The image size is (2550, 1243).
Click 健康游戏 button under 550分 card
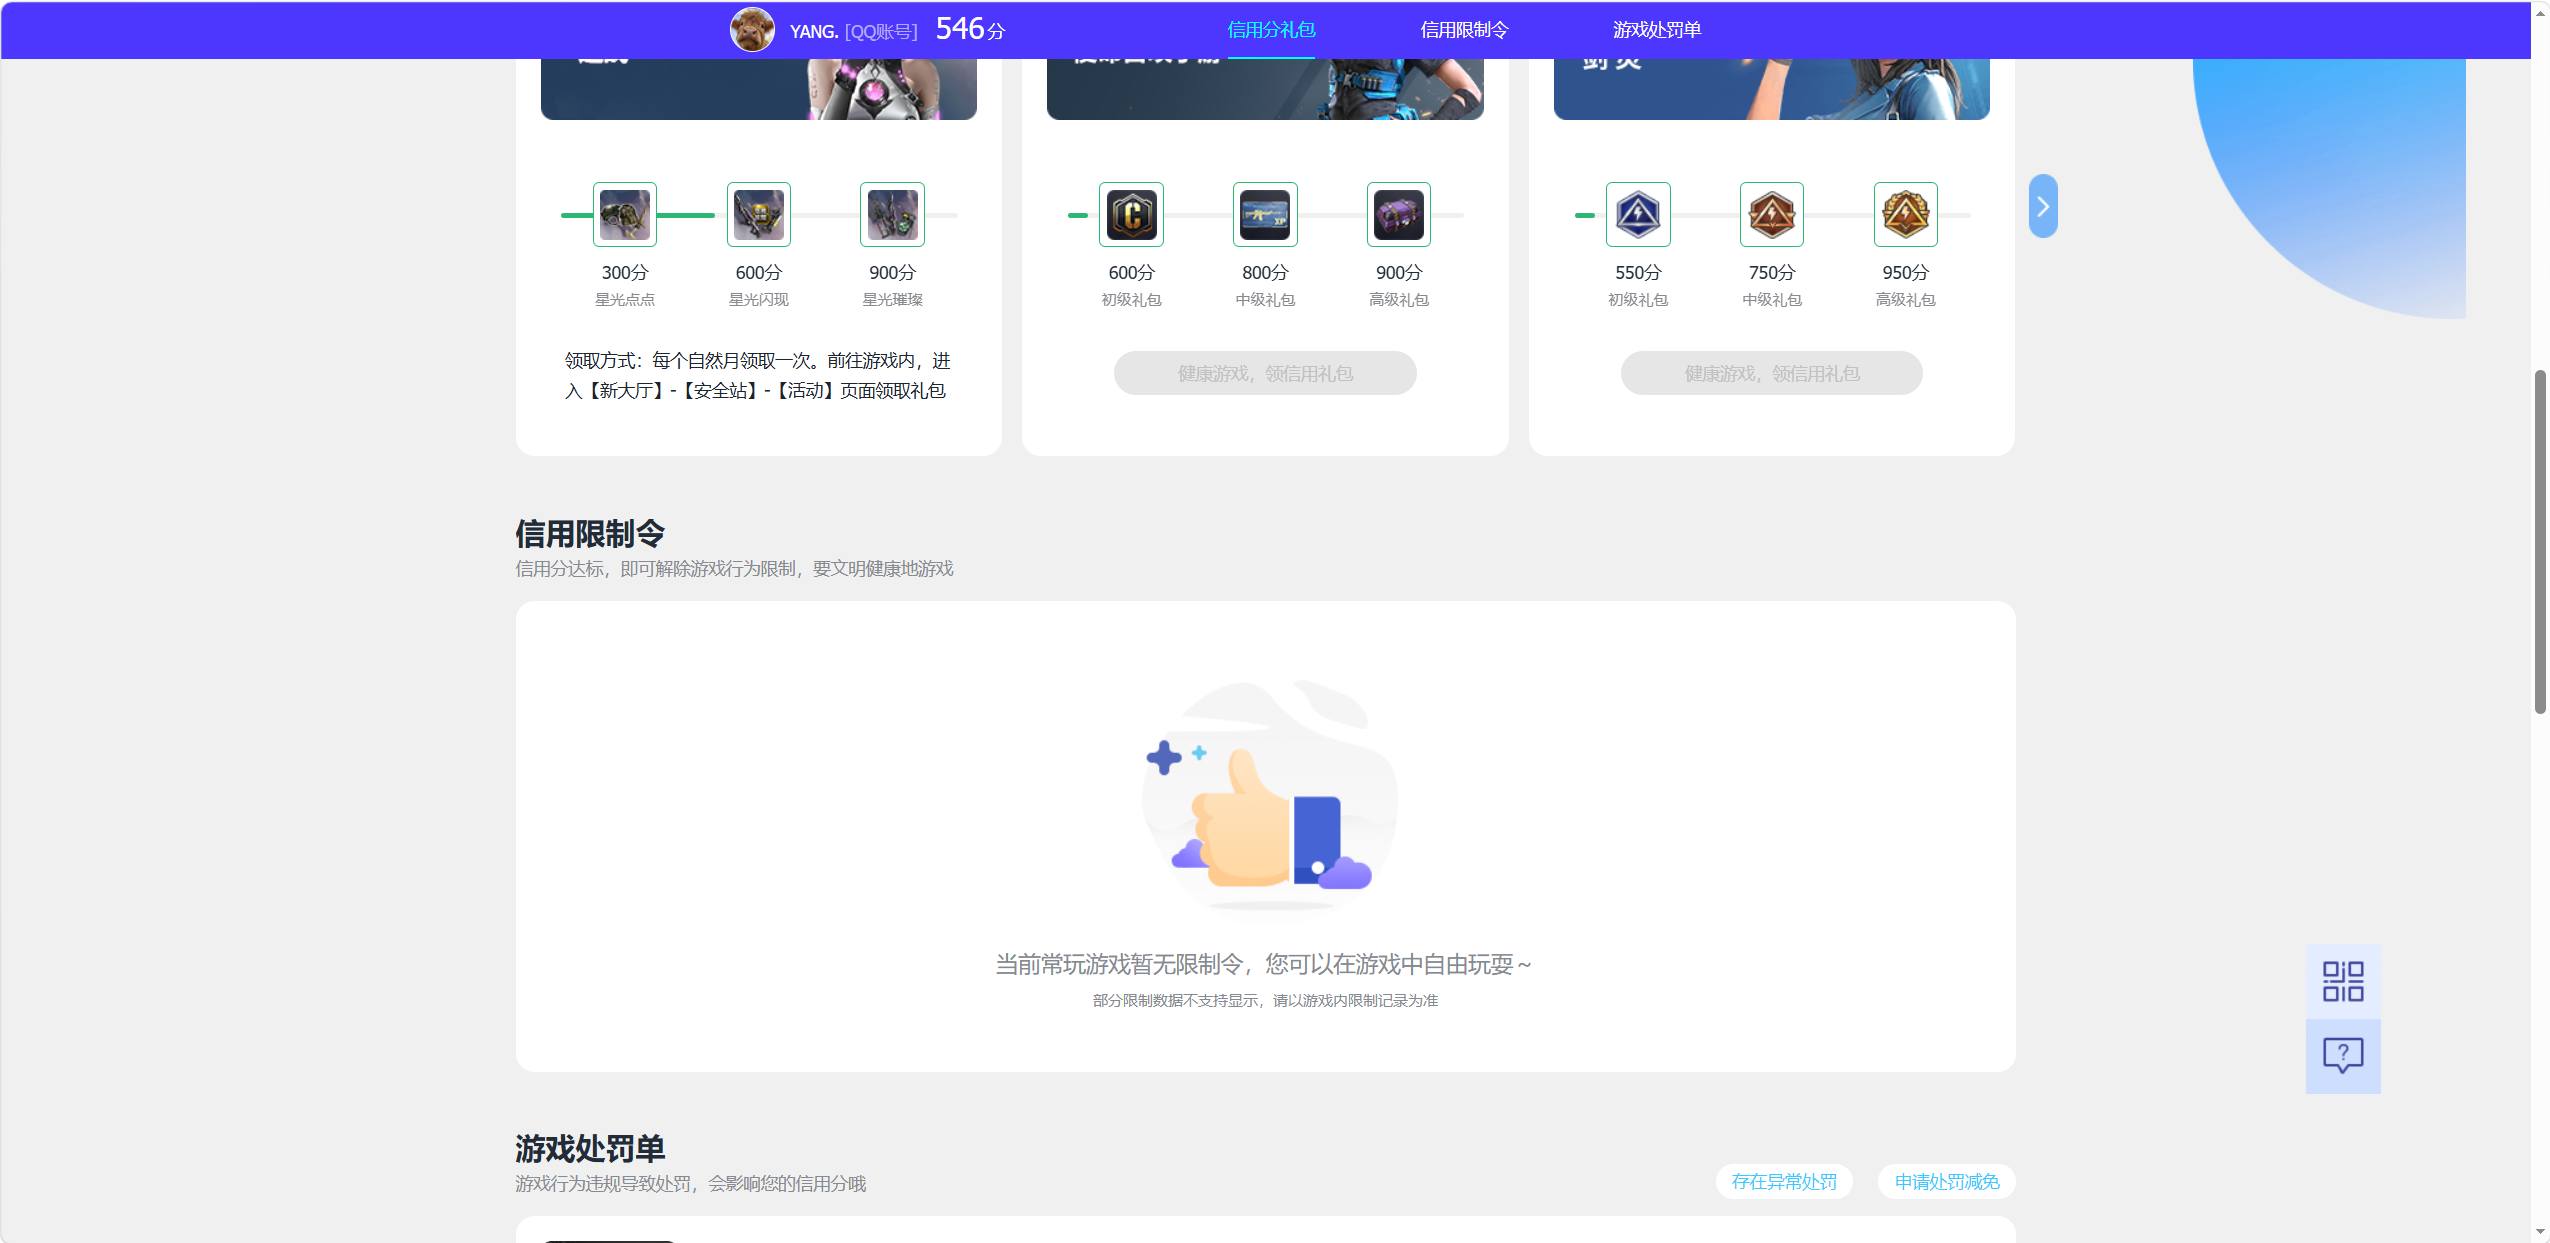click(x=1772, y=373)
